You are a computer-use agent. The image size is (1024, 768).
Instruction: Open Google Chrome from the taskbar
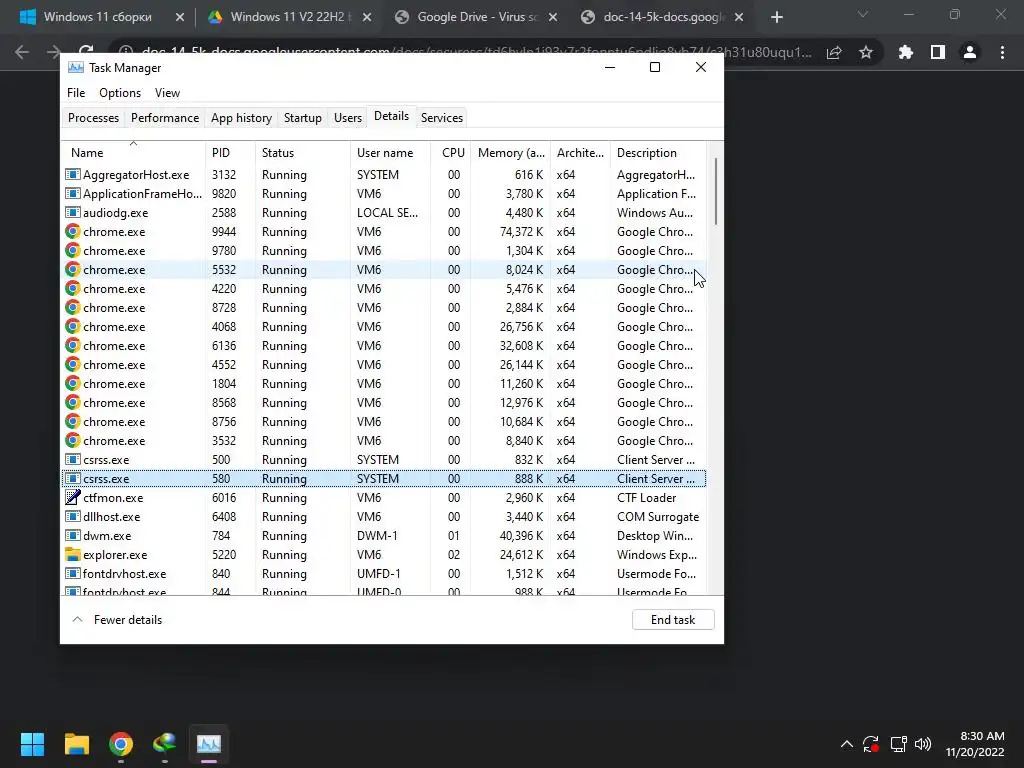tap(121, 744)
